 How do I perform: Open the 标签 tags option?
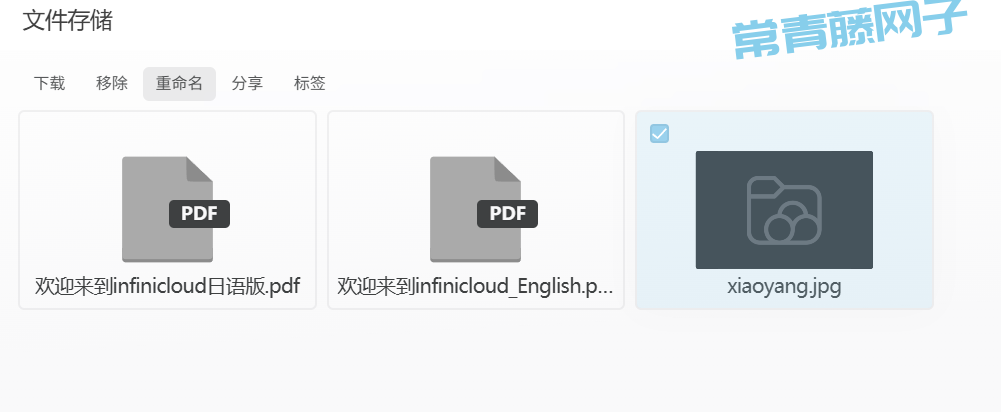pyautogui.click(x=309, y=84)
